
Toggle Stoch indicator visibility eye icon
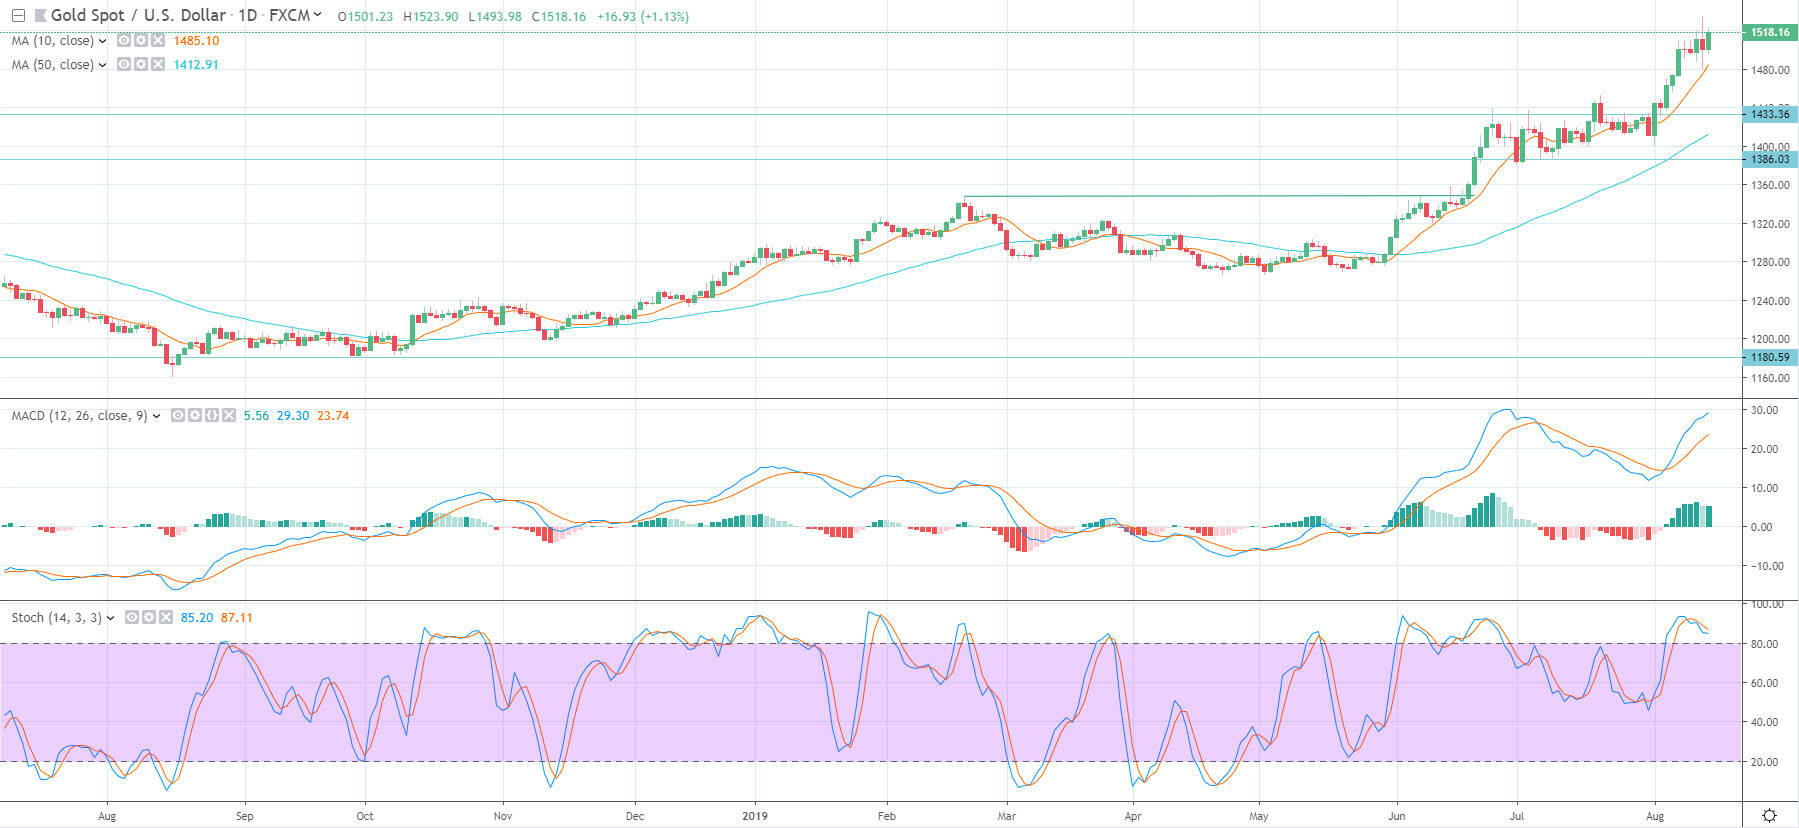tap(132, 617)
